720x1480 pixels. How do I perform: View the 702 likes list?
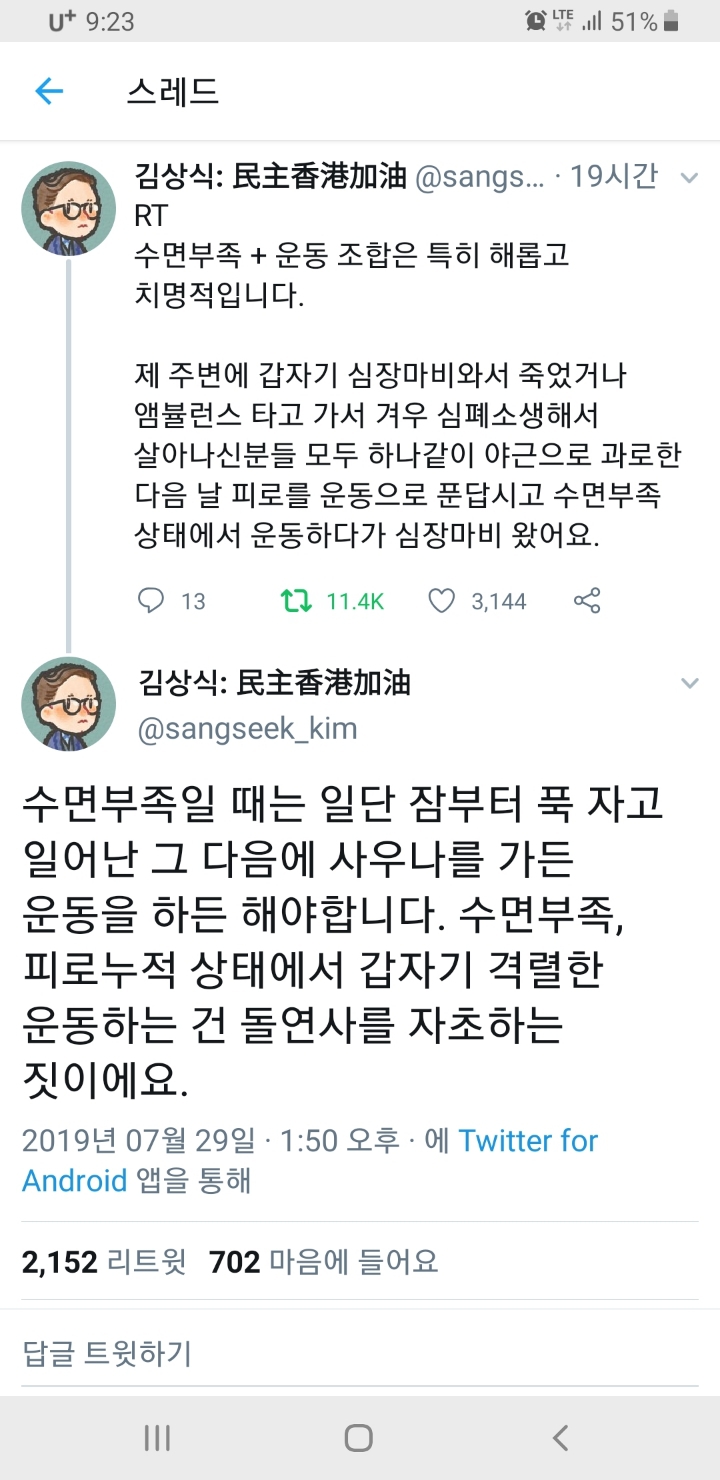point(323,1262)
